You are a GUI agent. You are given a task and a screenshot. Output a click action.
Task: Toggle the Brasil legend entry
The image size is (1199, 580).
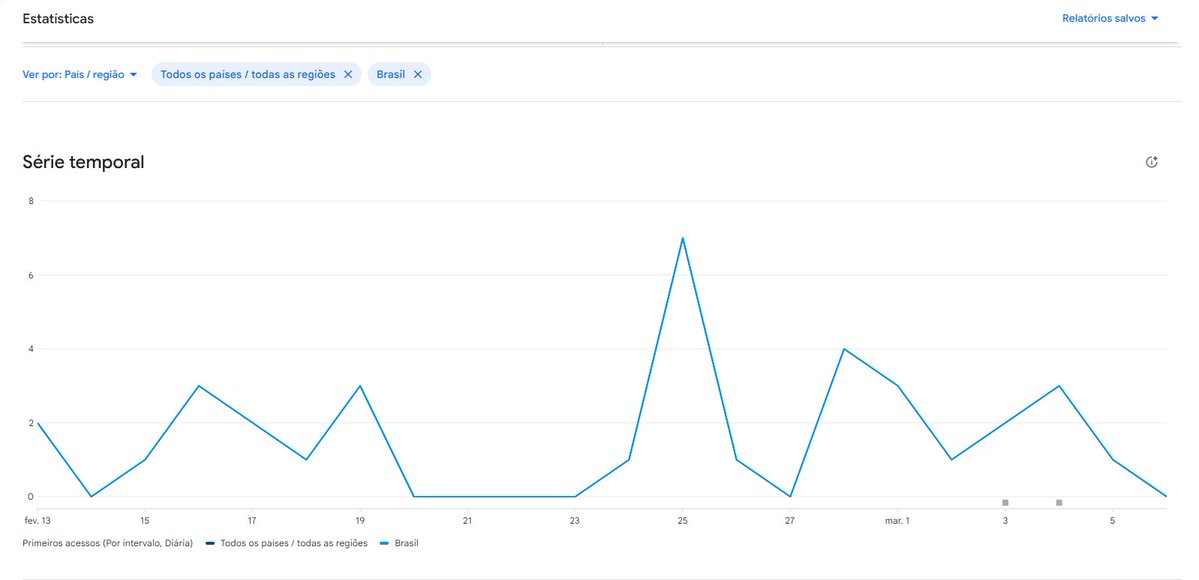click(399, 543)
